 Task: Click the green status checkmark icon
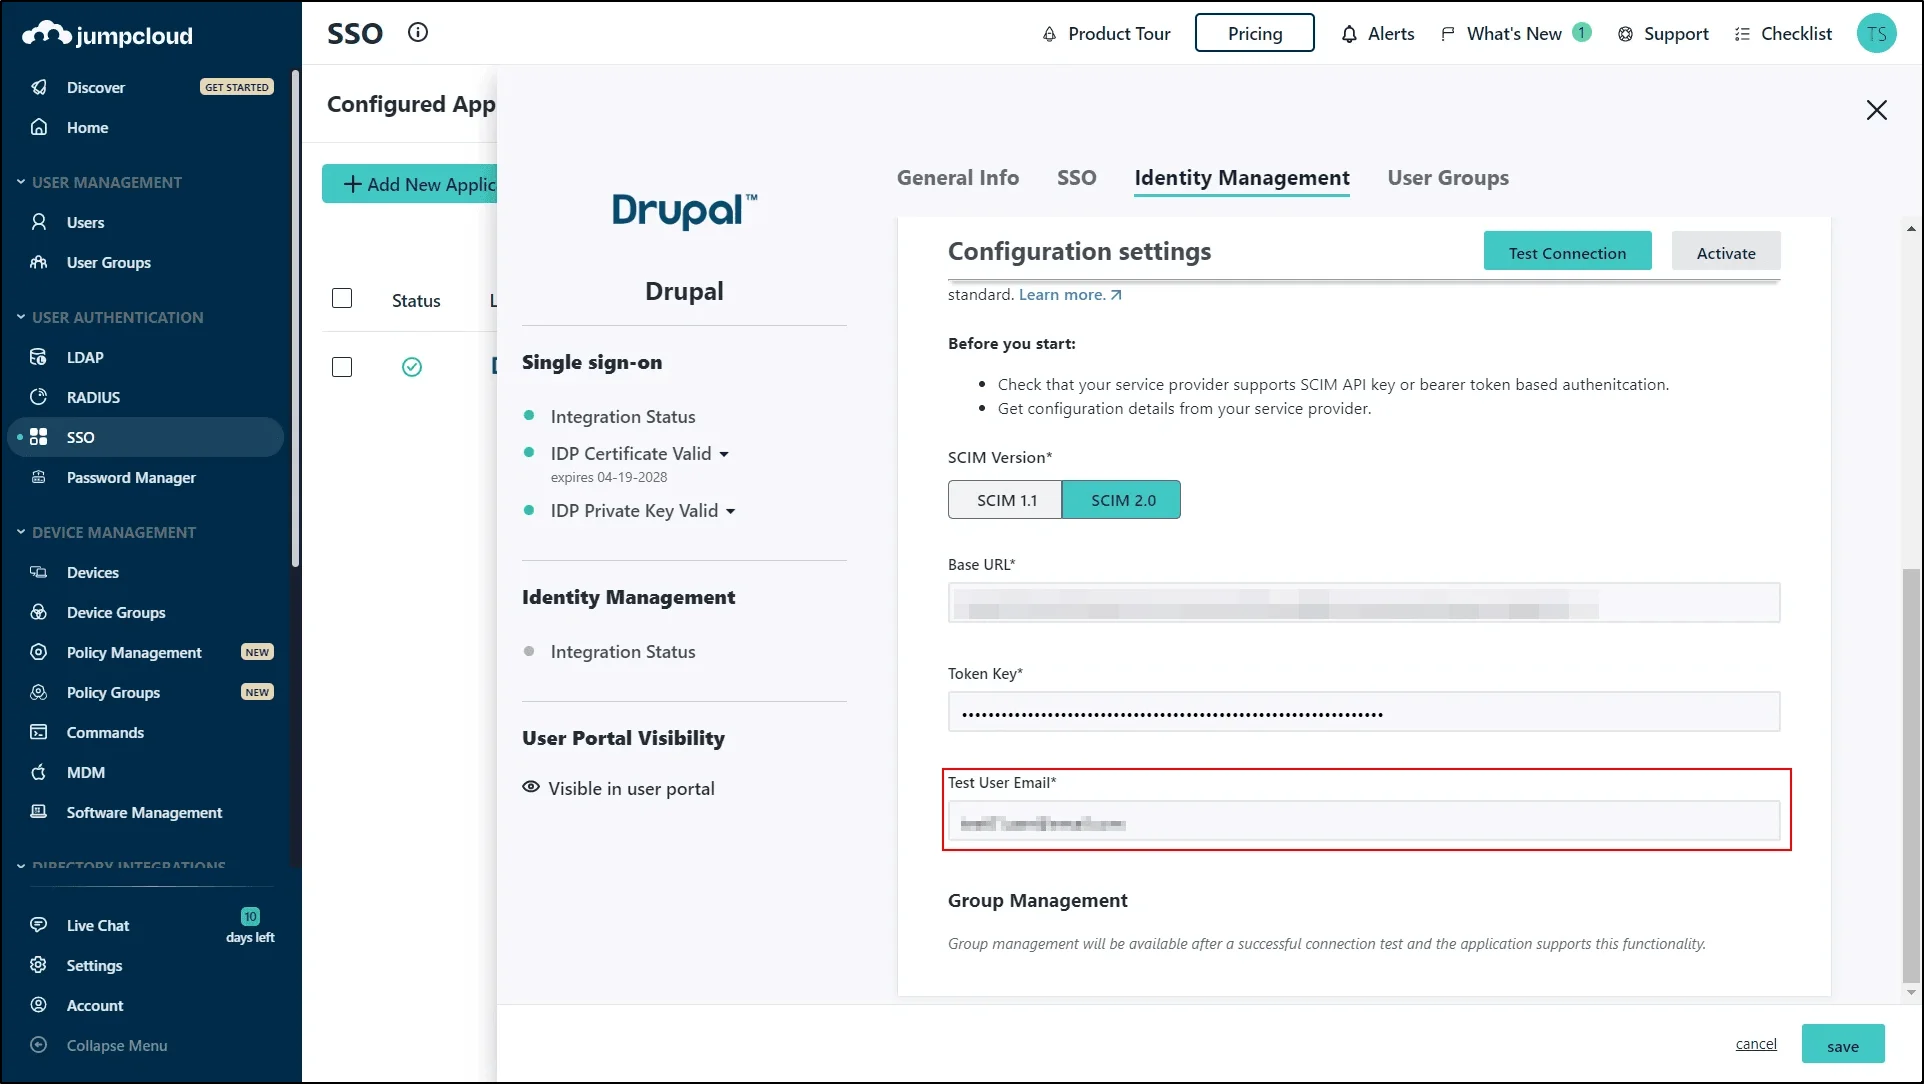point(412,367)
